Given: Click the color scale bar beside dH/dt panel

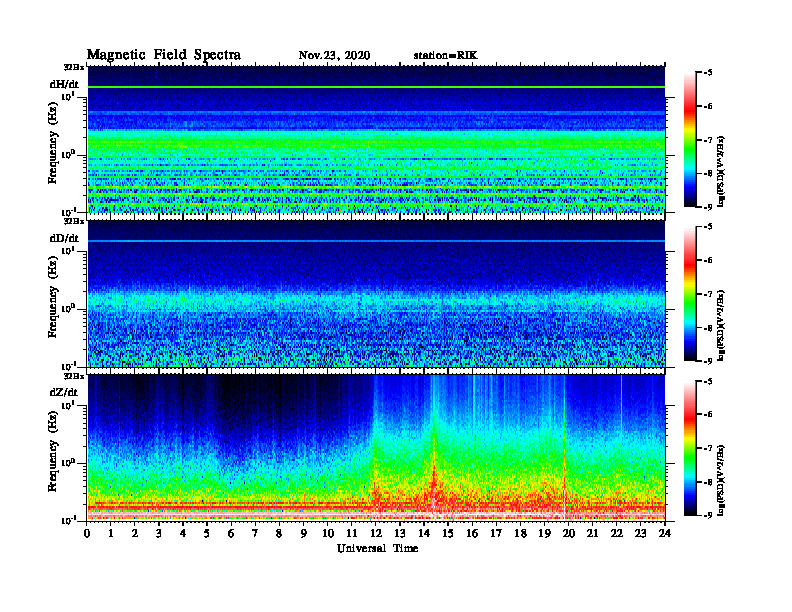Looking at the screenshot, I should (690, 140).
